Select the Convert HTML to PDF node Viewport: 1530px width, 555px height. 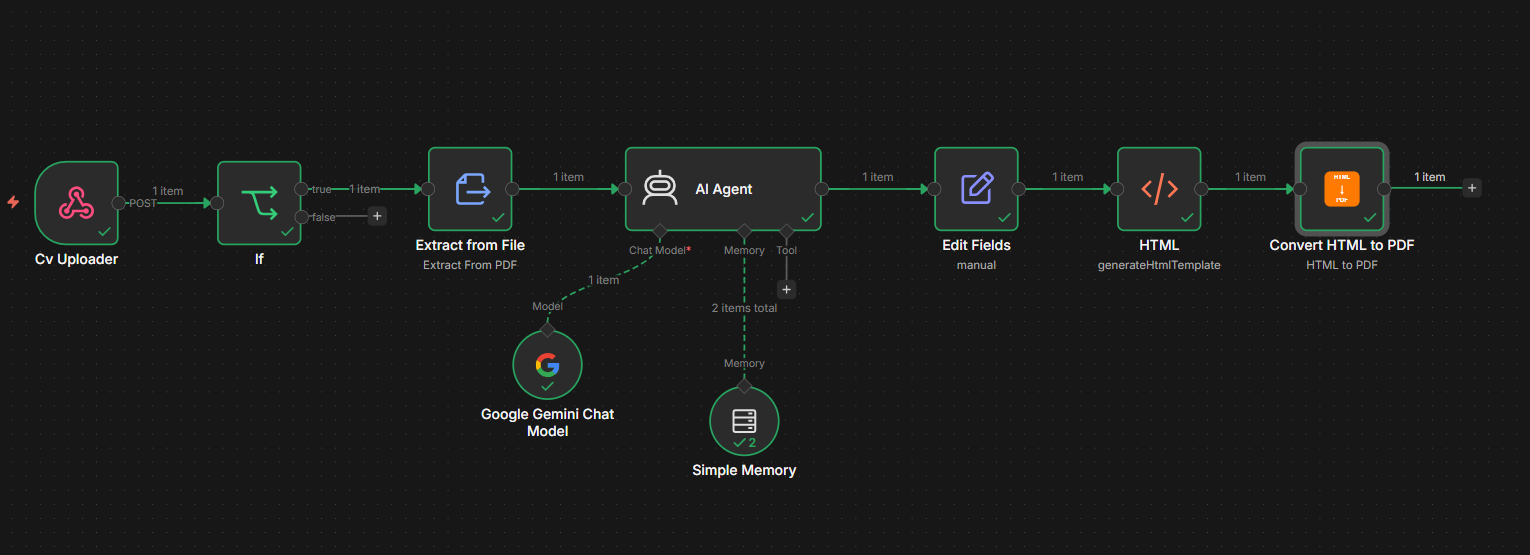click(1342, 189)
